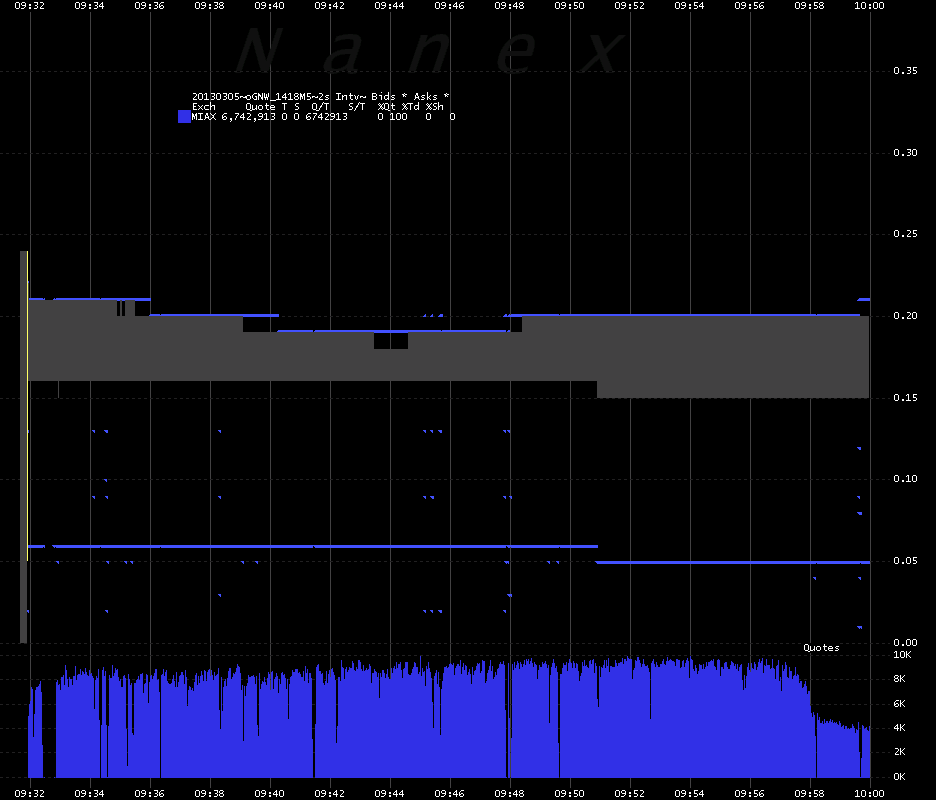Click the %Qt value 100 in legend
The width and height of the screenshot is (936, 800).
(398, 117)
